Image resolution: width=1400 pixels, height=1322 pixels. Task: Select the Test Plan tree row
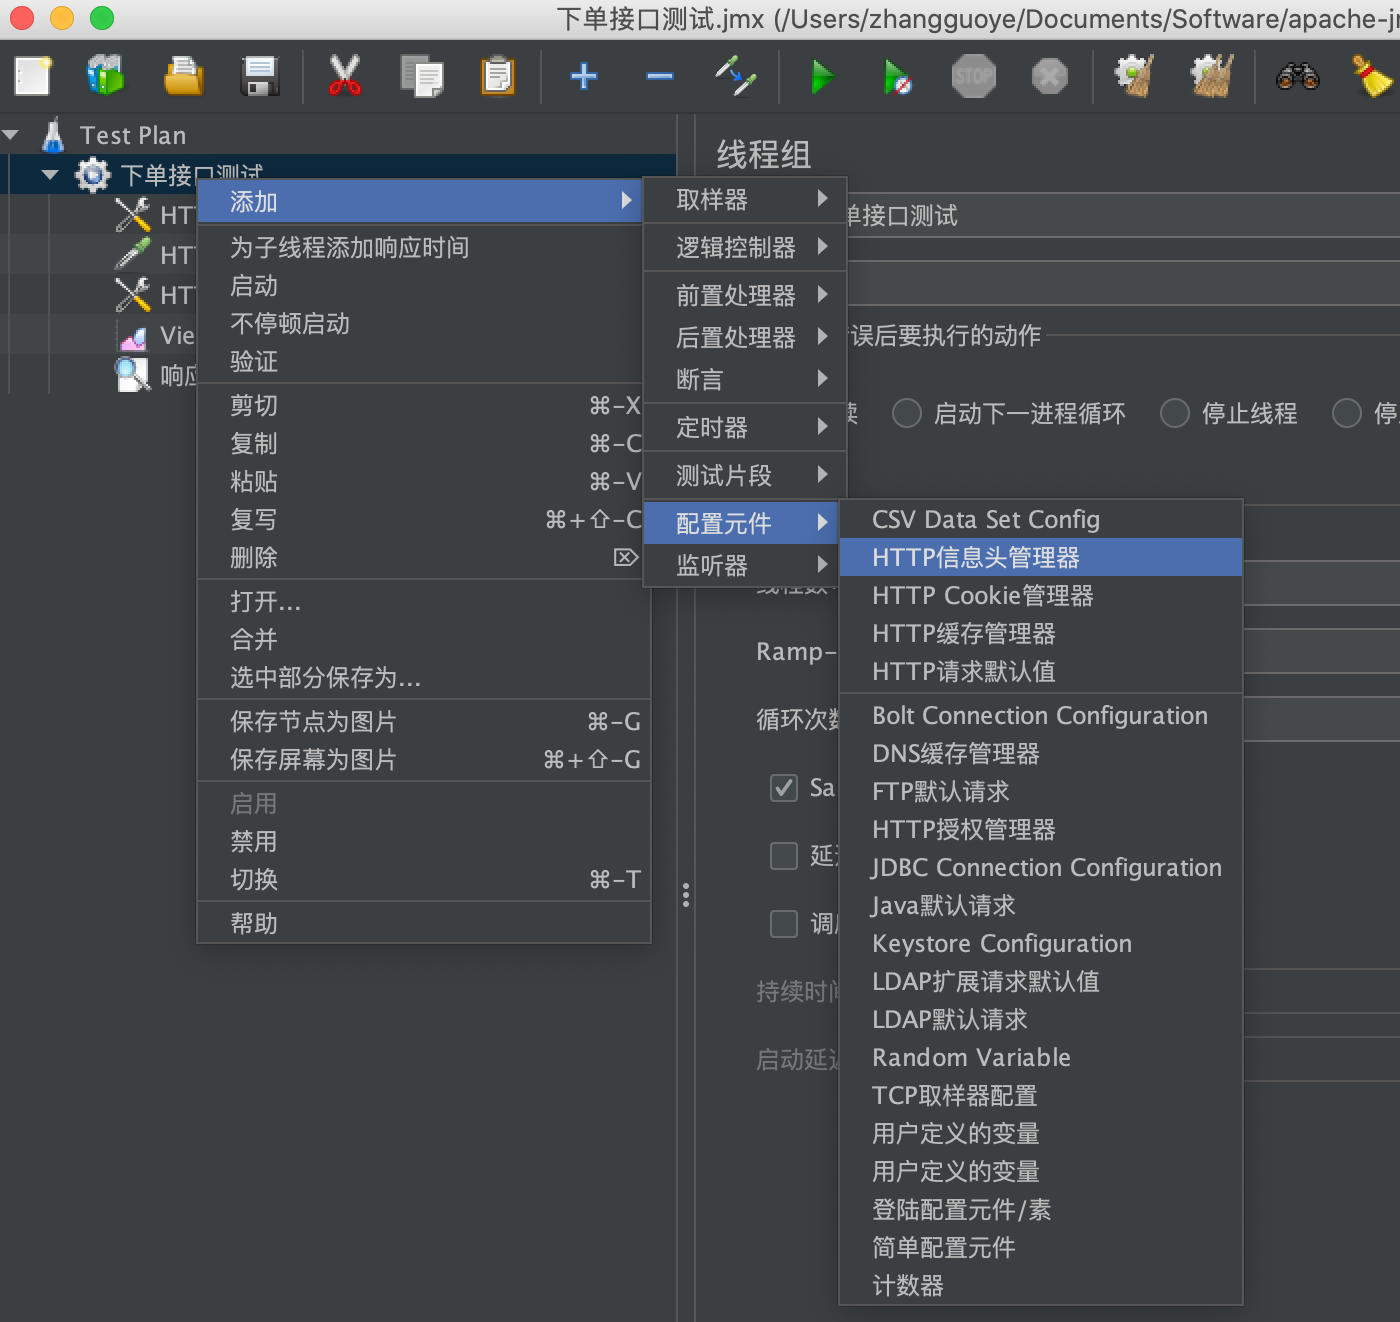pyautogui.click(x=338, y=134)
